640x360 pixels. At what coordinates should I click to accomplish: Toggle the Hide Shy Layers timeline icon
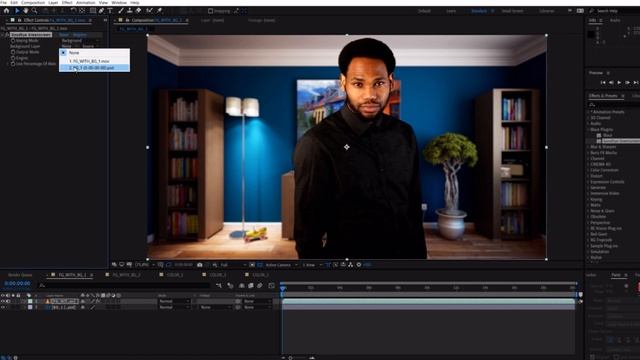[x=242, y=286]
